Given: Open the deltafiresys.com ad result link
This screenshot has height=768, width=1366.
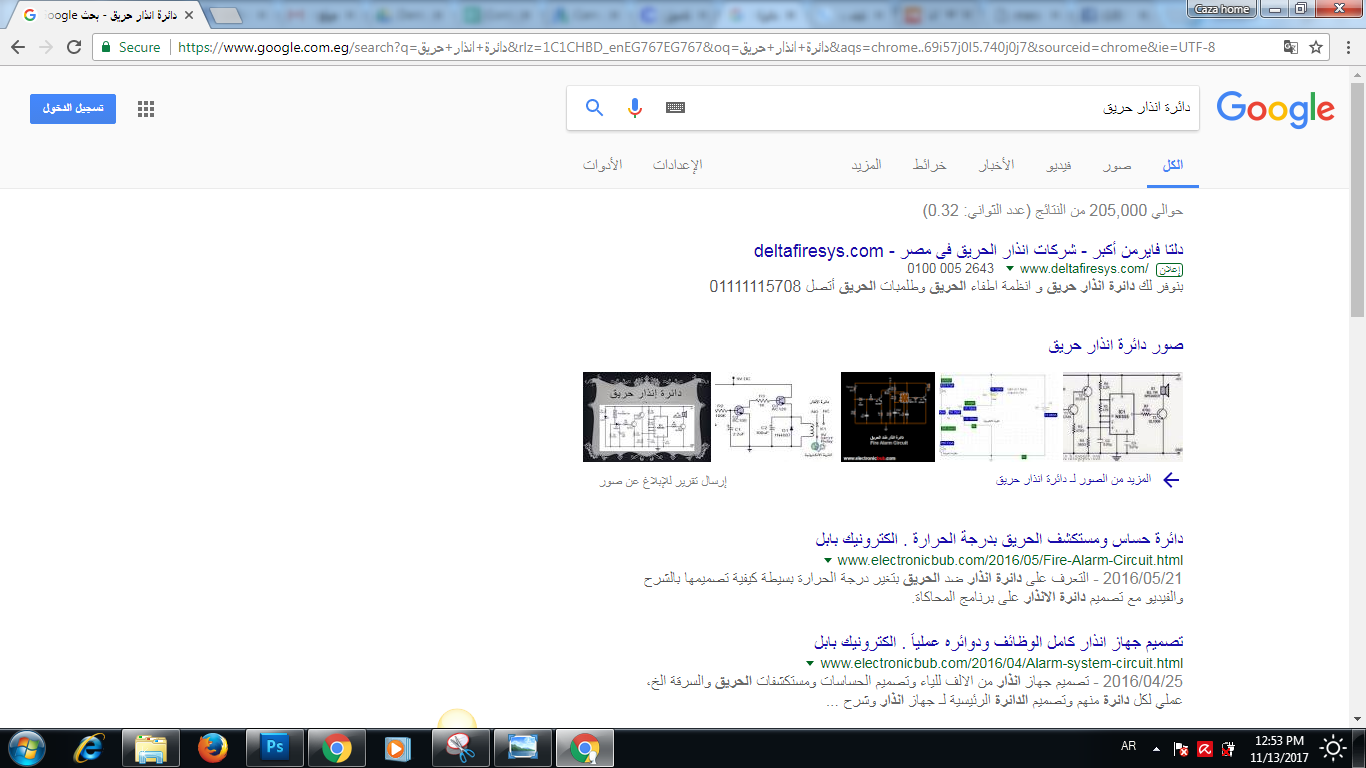Looking at the screenshot, I should coord(968,250).
